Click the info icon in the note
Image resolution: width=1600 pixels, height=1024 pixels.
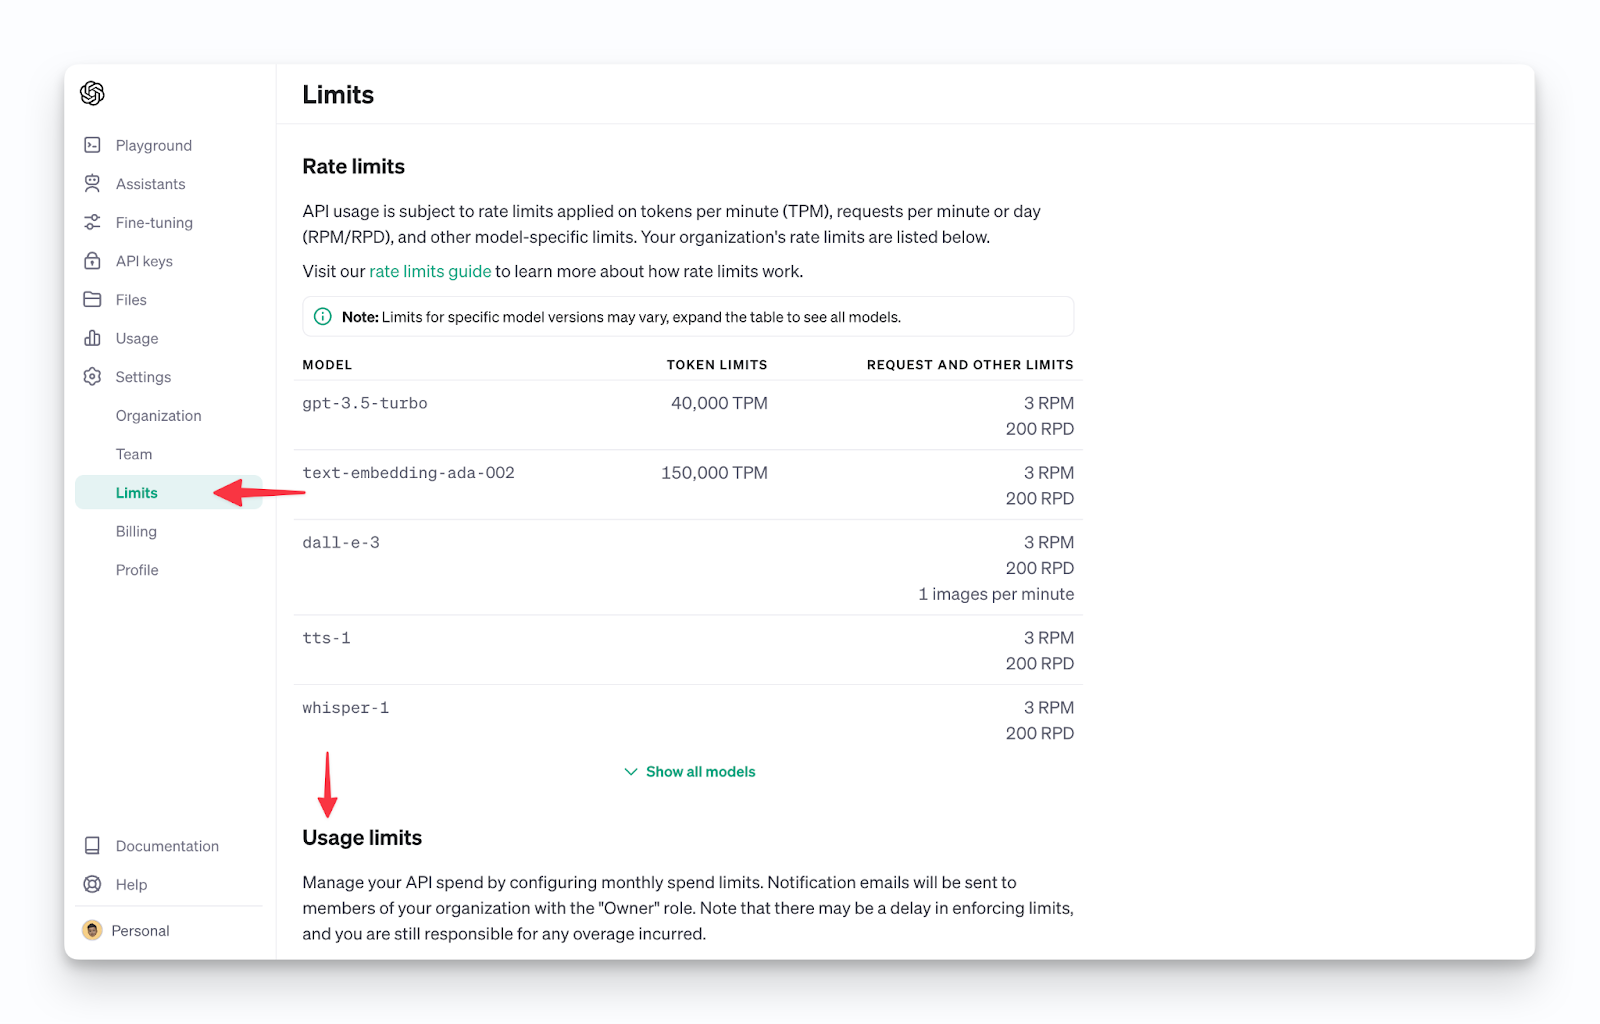click(x=323, y=316)
